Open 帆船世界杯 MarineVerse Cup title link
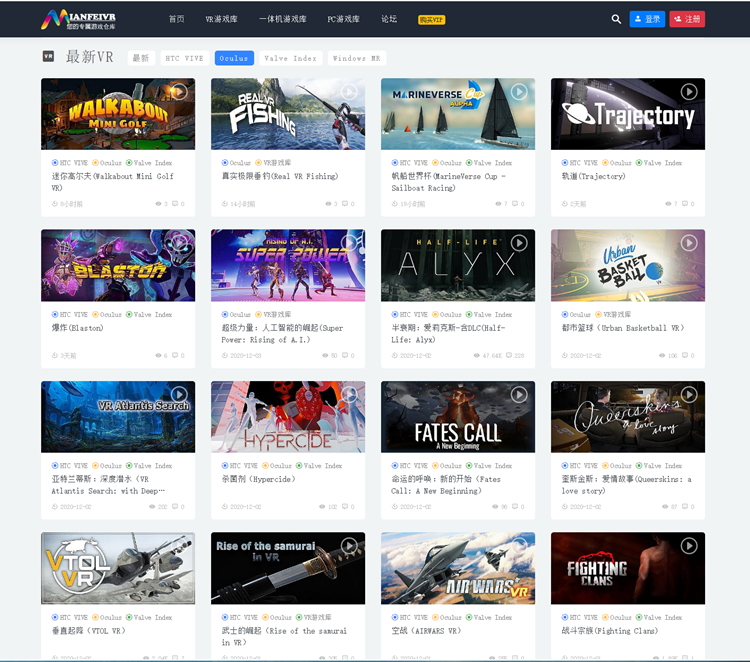 448,182
